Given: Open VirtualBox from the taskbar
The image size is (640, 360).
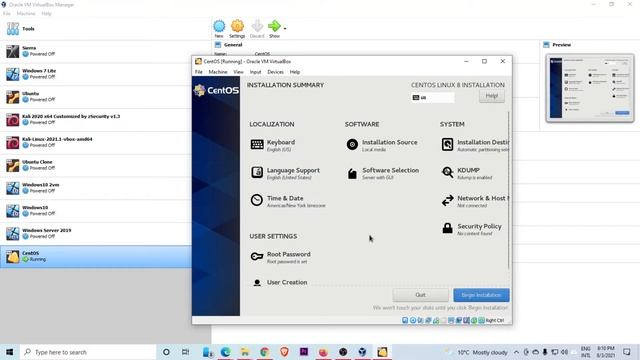Looking at the screenshot, I should point(362,352).
